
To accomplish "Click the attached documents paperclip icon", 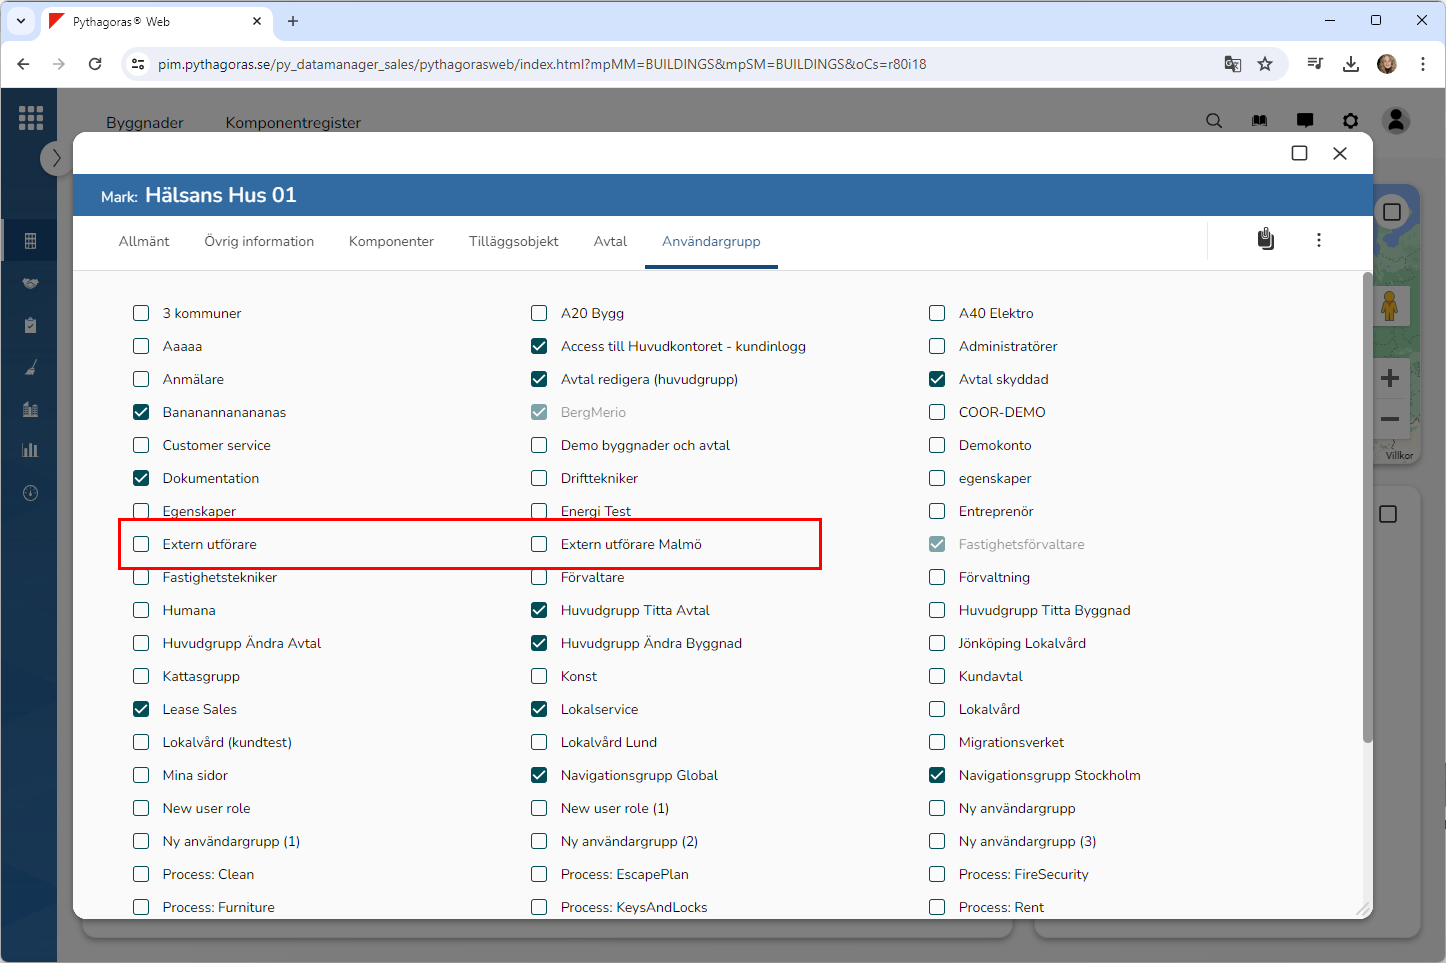I will [1266, 240].
